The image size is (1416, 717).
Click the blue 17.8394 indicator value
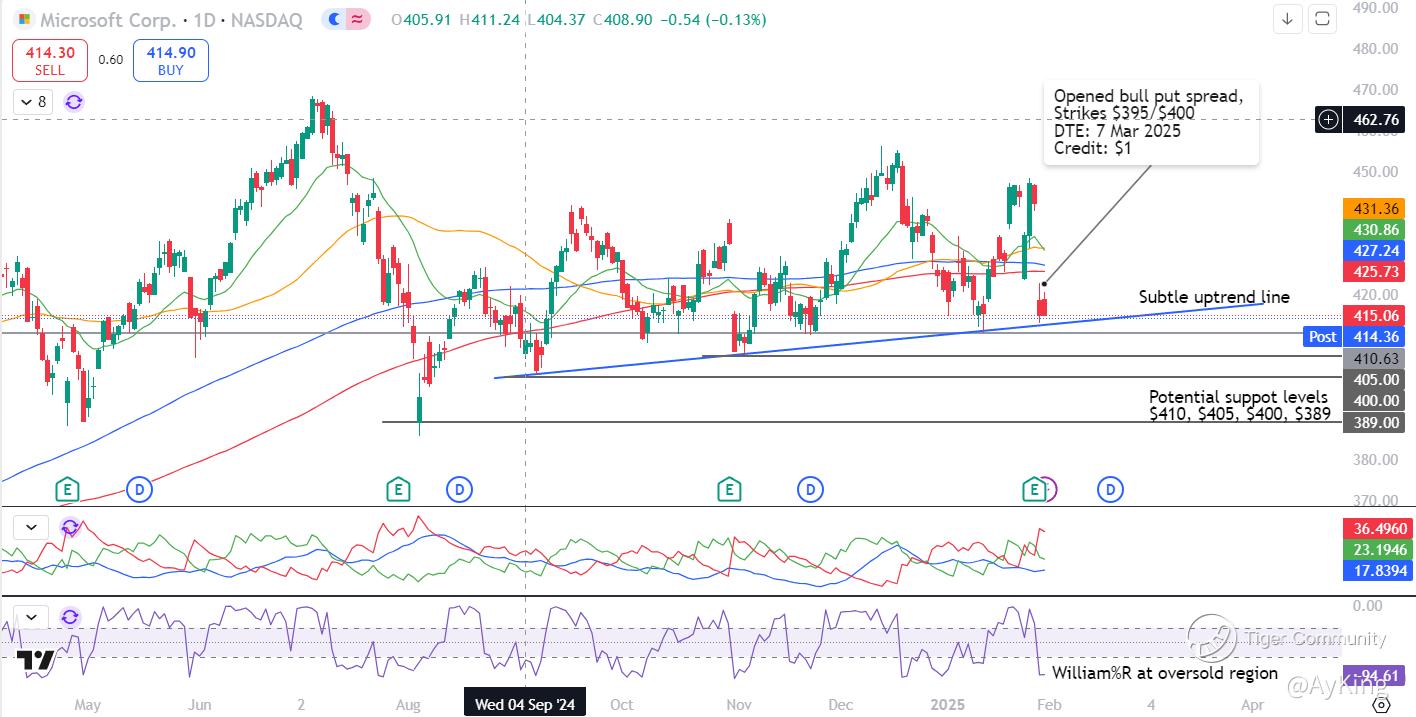1378,571
